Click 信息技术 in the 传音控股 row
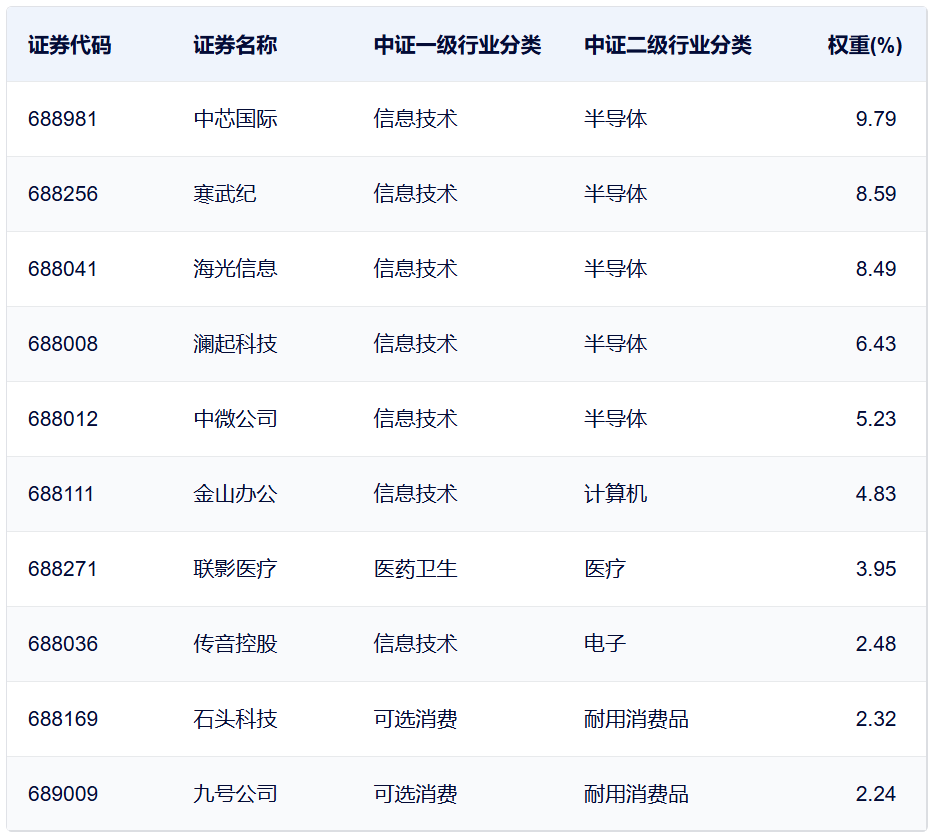The image size is (933, 838). click(x=415, y=644)
